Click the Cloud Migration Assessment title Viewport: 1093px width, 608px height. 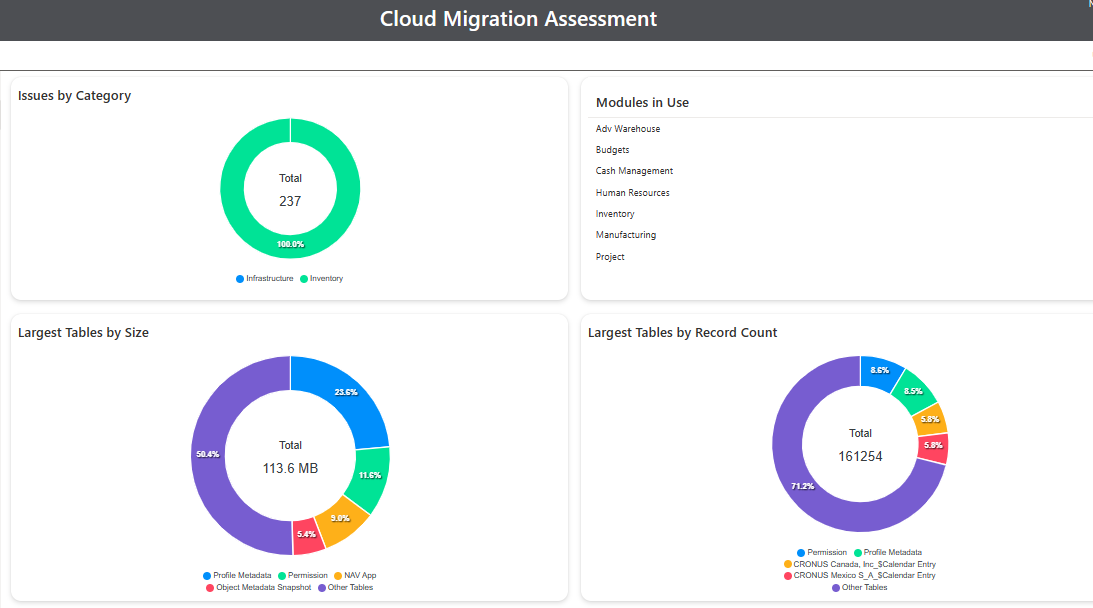click(x=518, y=19)
